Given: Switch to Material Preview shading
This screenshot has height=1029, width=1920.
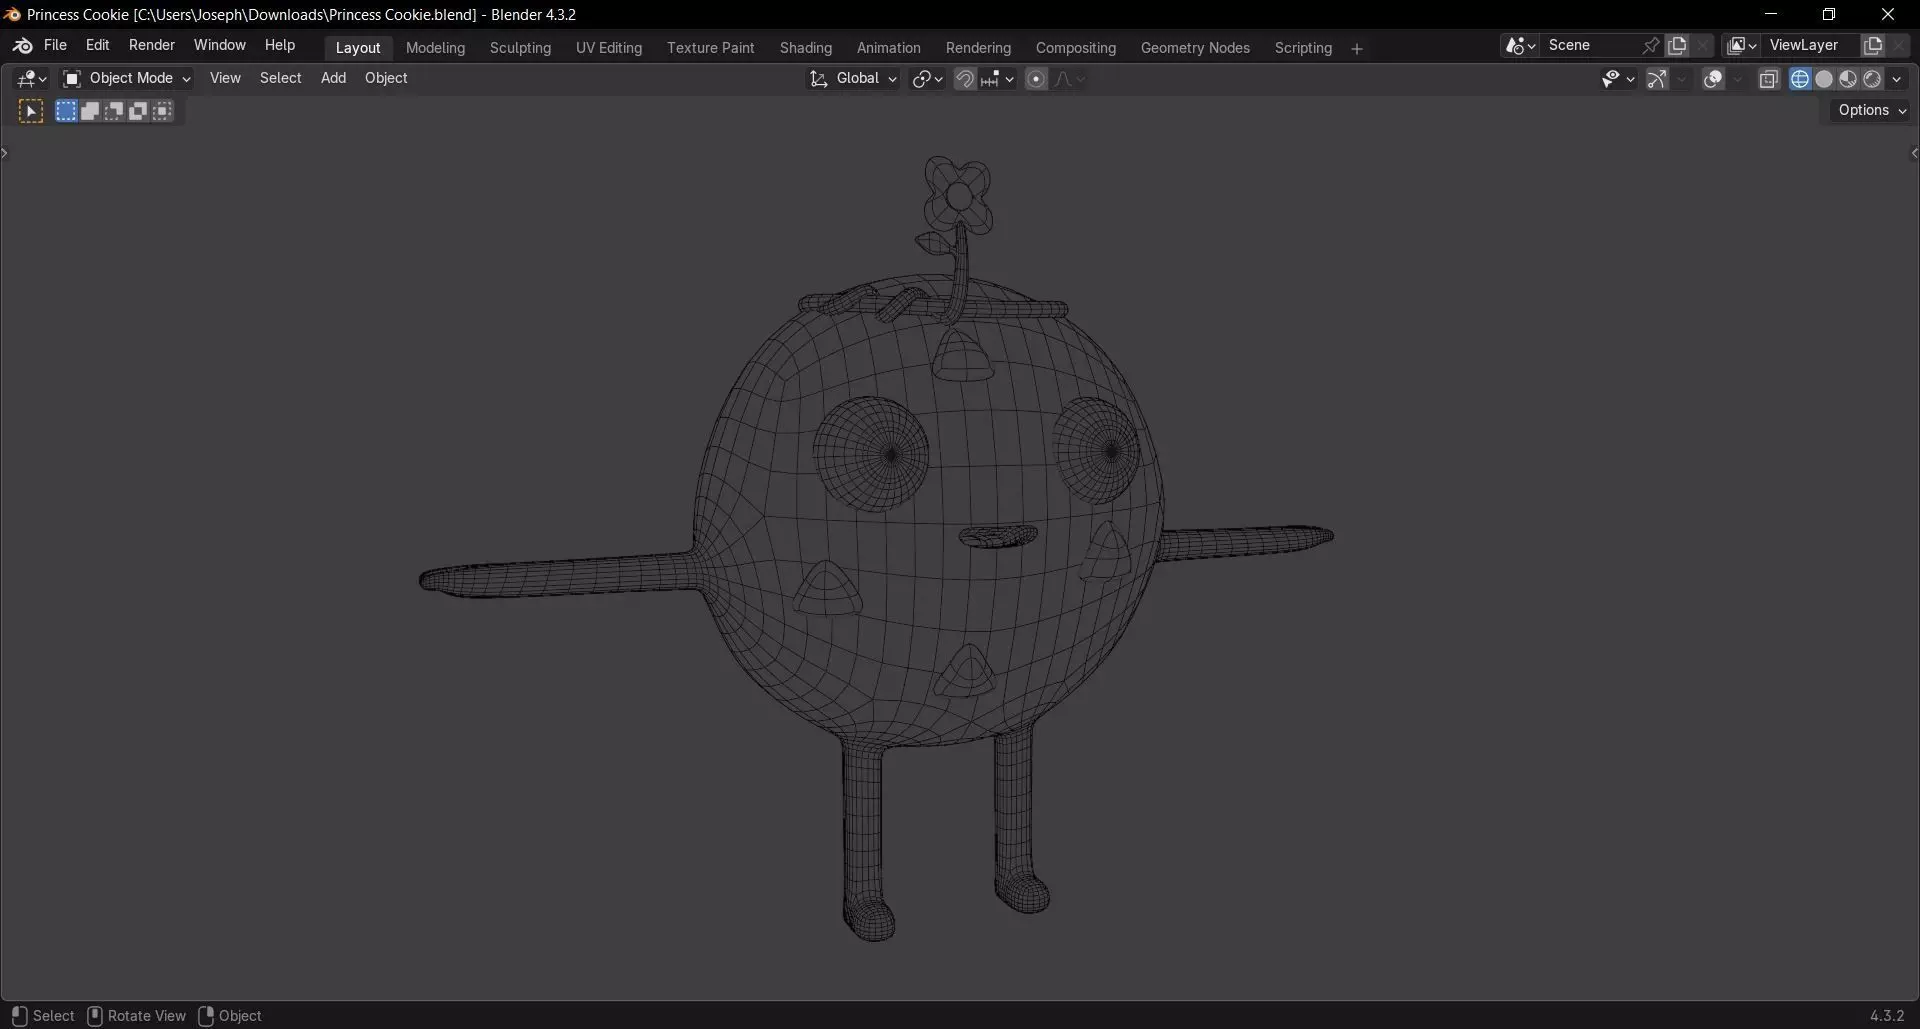Looking at the screenshot, I should (1848, 79).
